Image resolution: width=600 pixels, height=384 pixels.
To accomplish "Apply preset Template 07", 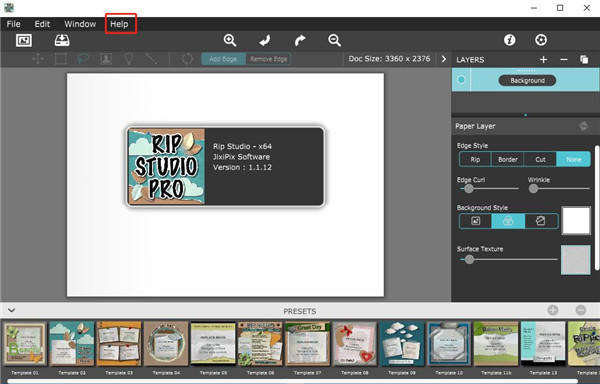I will point(308,343).
